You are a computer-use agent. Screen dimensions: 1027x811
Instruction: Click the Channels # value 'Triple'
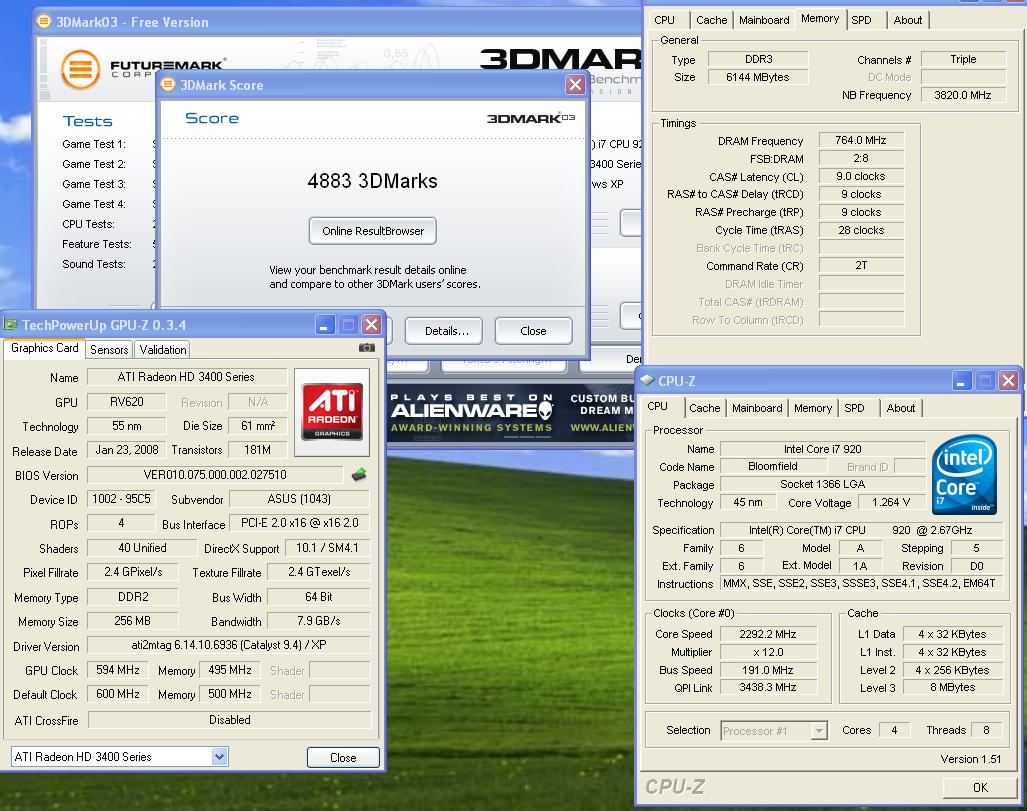tap(963, 59)
